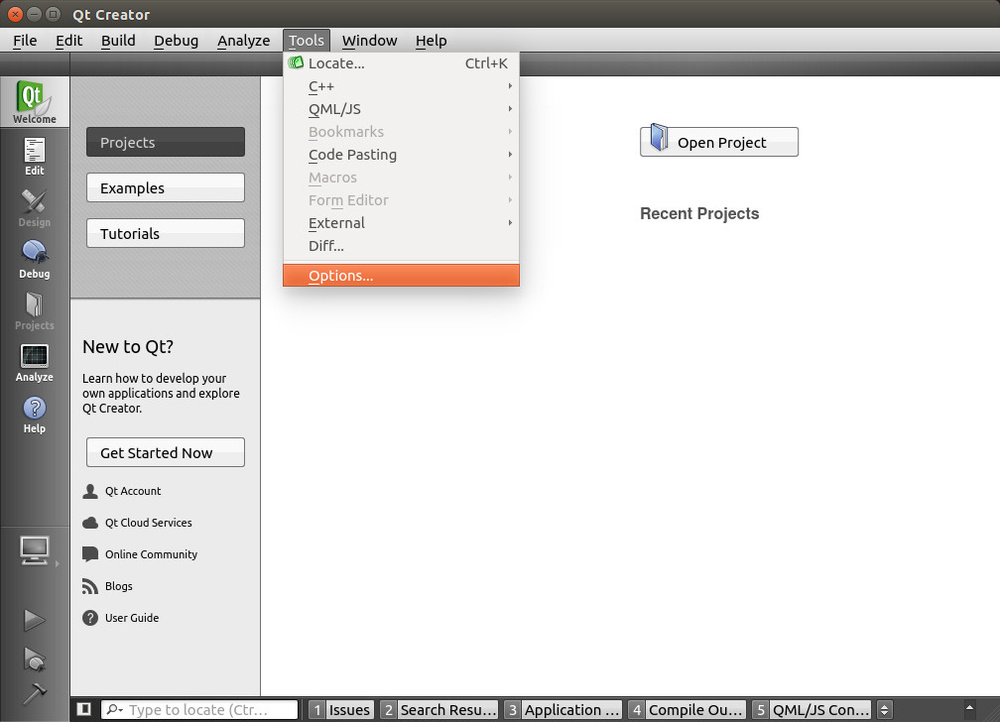Click Get Started Now button
Image resolution: width=1000 pixels, height=722 pixels.
[x=165, y=452]
